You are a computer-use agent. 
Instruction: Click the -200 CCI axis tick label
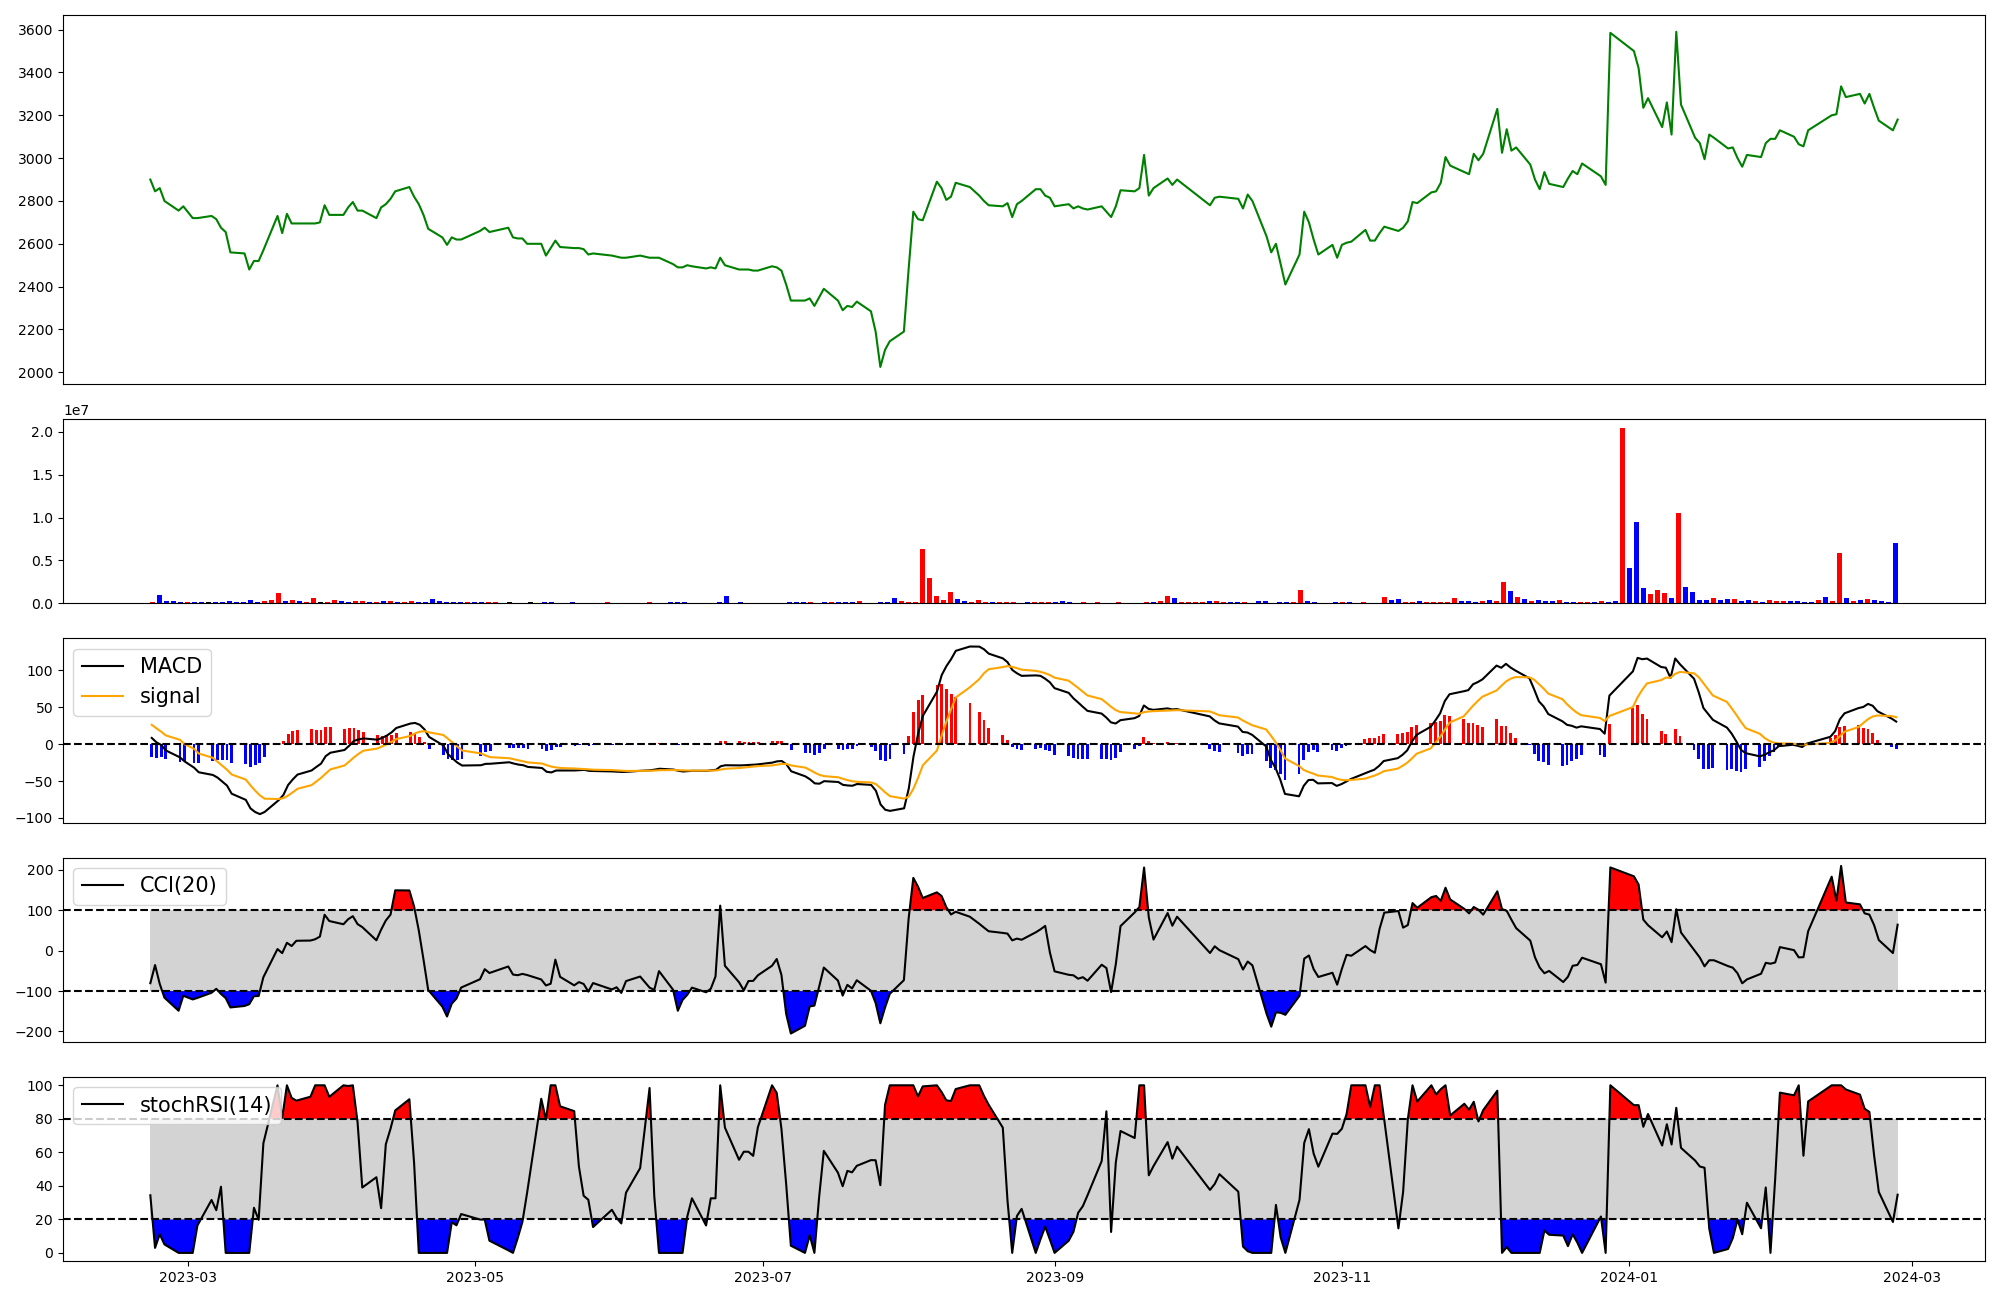click(33, 1032)
